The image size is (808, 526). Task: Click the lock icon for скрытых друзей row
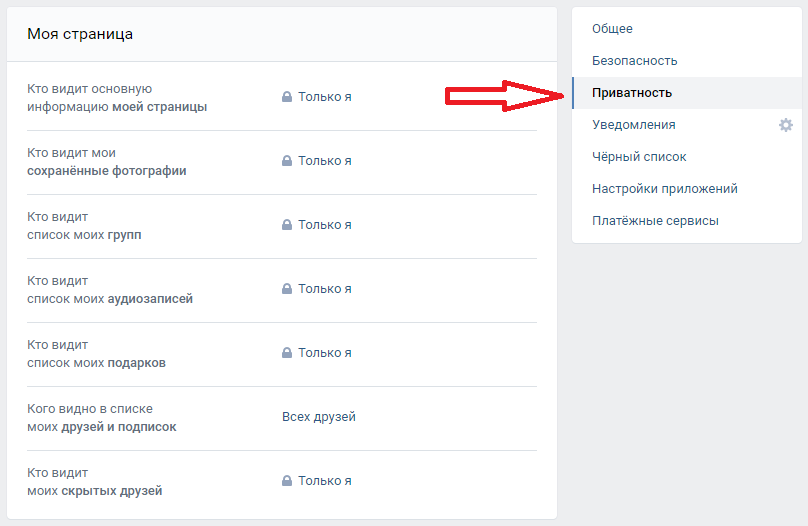point(287,481)
